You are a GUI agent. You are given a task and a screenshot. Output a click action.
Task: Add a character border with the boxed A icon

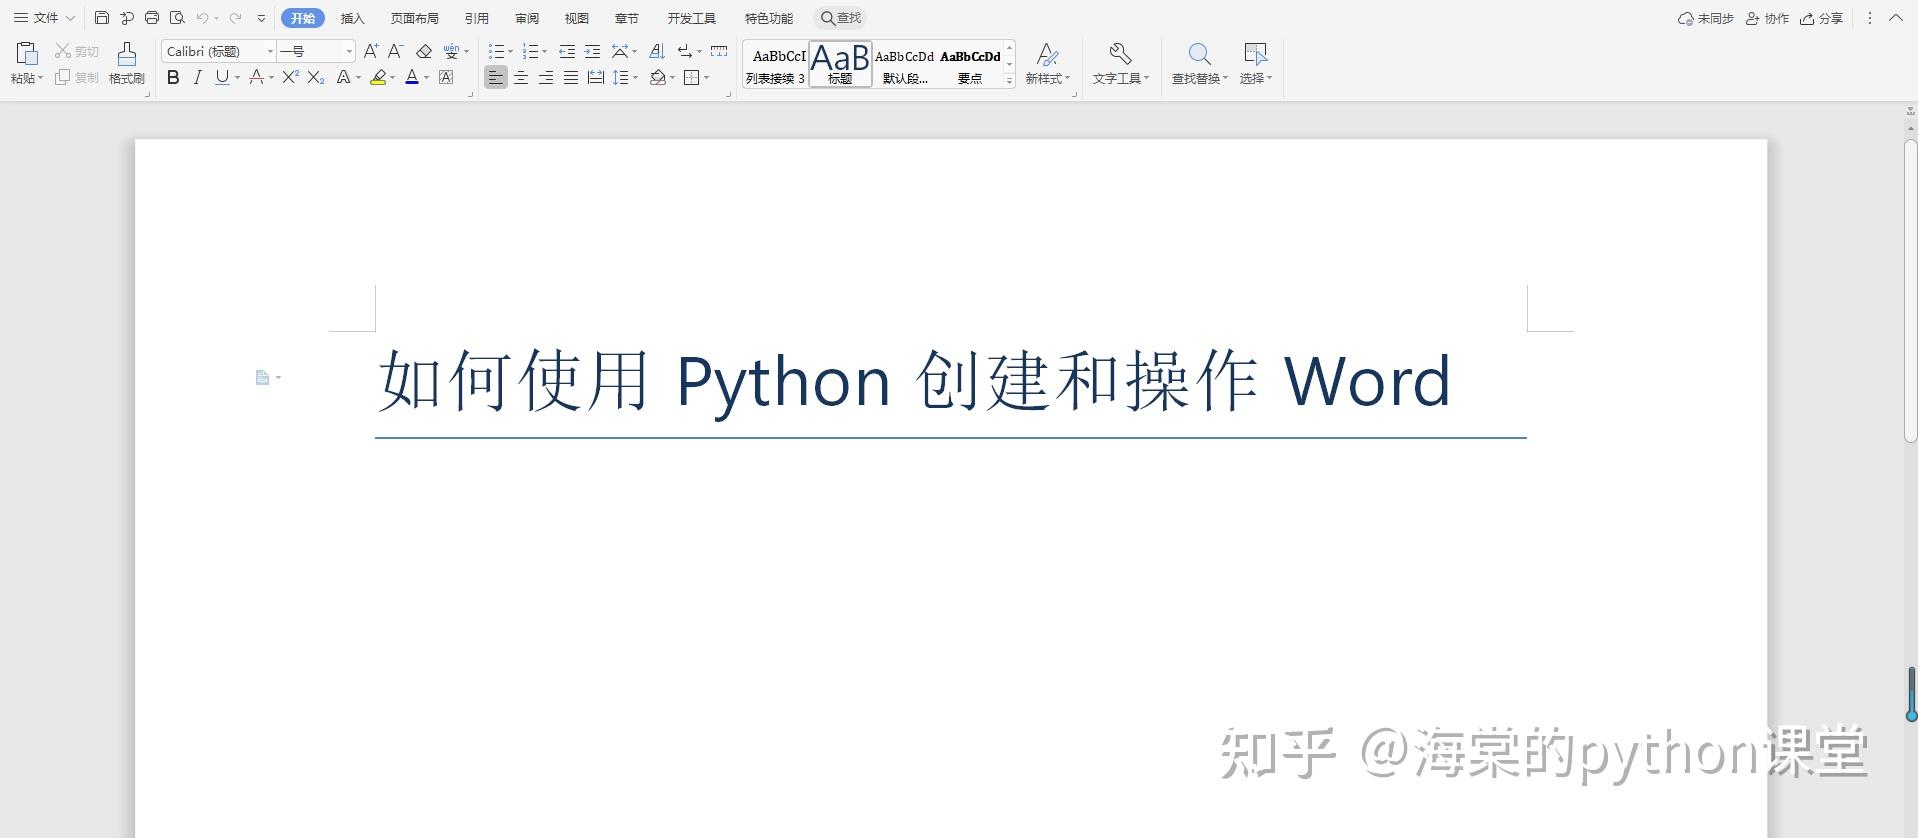pos(446,77)
